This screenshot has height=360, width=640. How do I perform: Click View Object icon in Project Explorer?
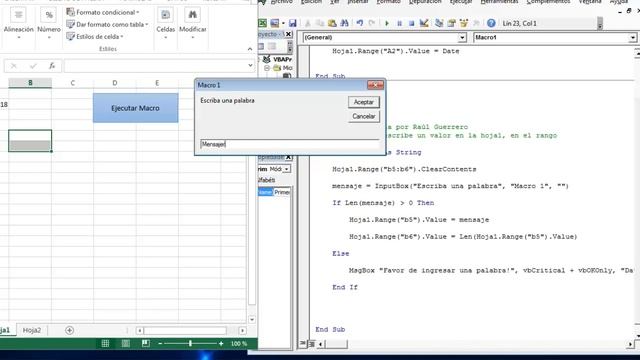[x=272, y=46]
